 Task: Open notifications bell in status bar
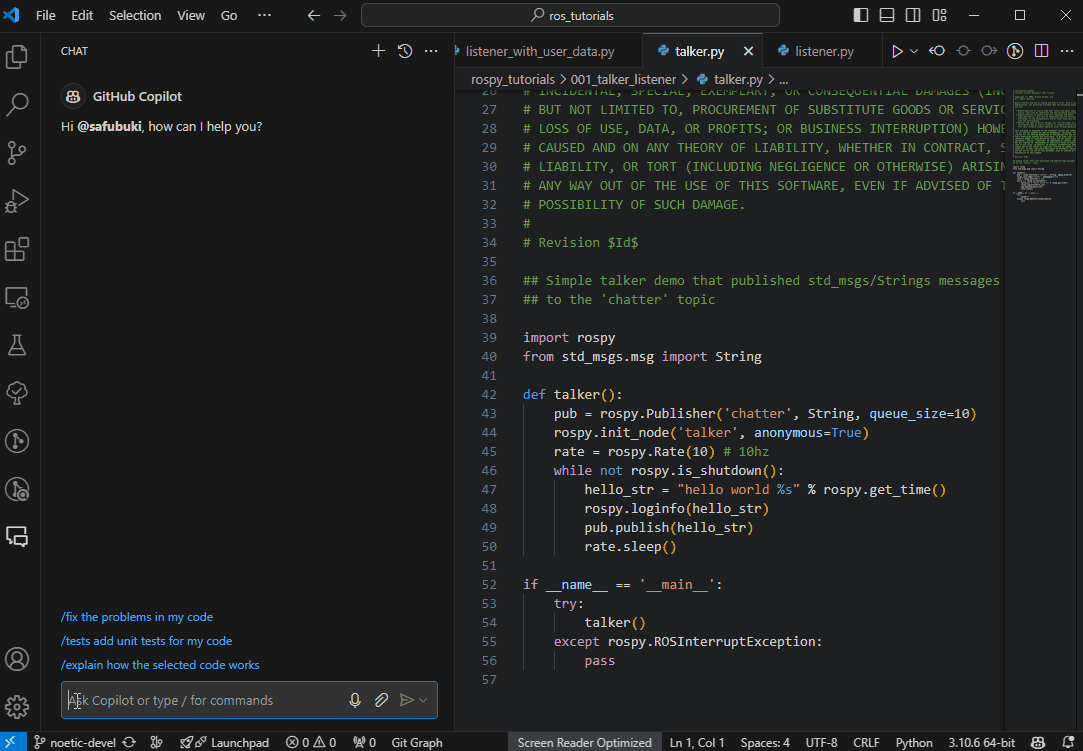[x=1068, y=742]
